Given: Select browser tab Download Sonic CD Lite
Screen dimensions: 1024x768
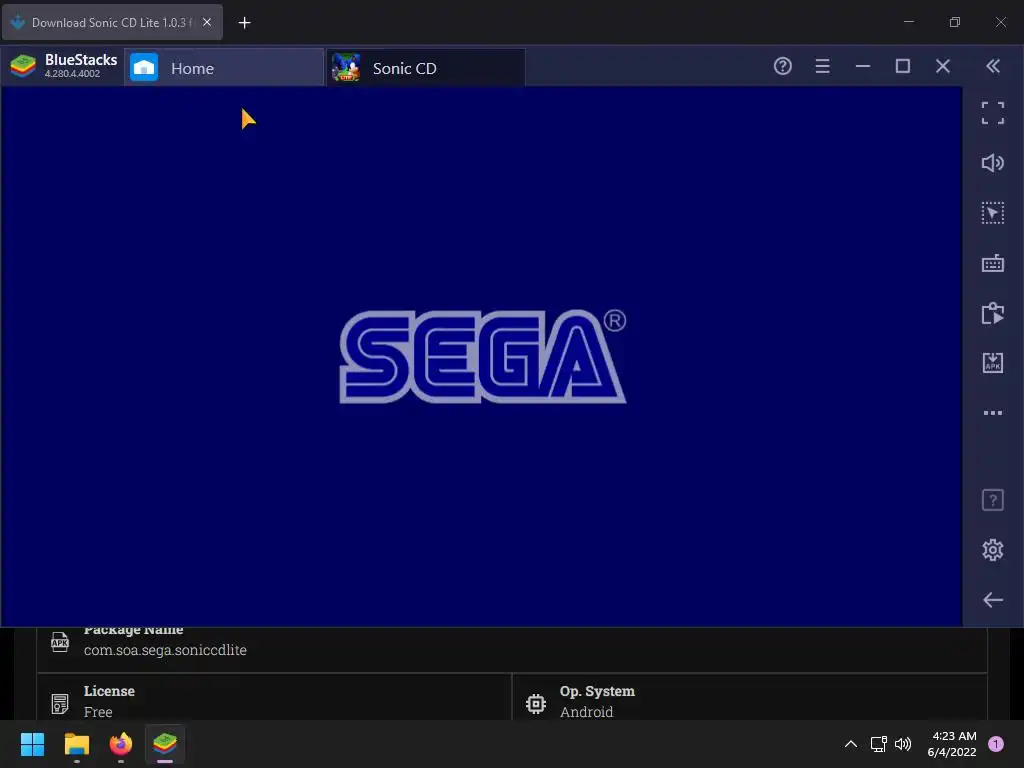Looking at the screenshot, I should (x=112, y=22).
